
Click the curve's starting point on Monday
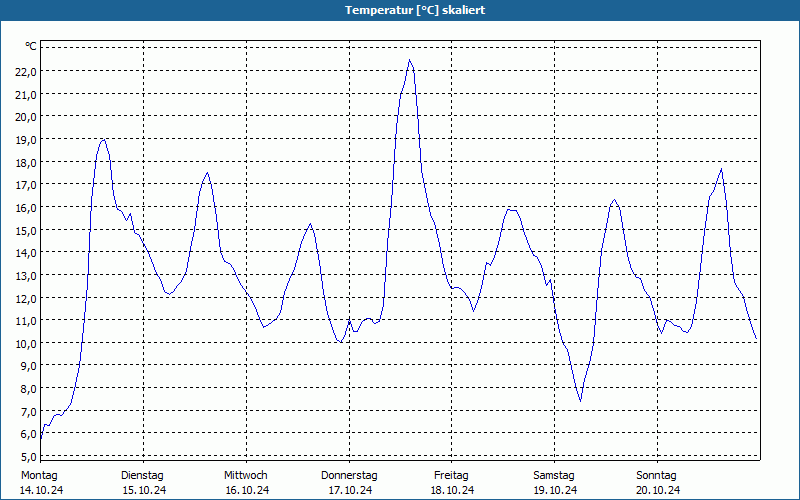point(41,438)
